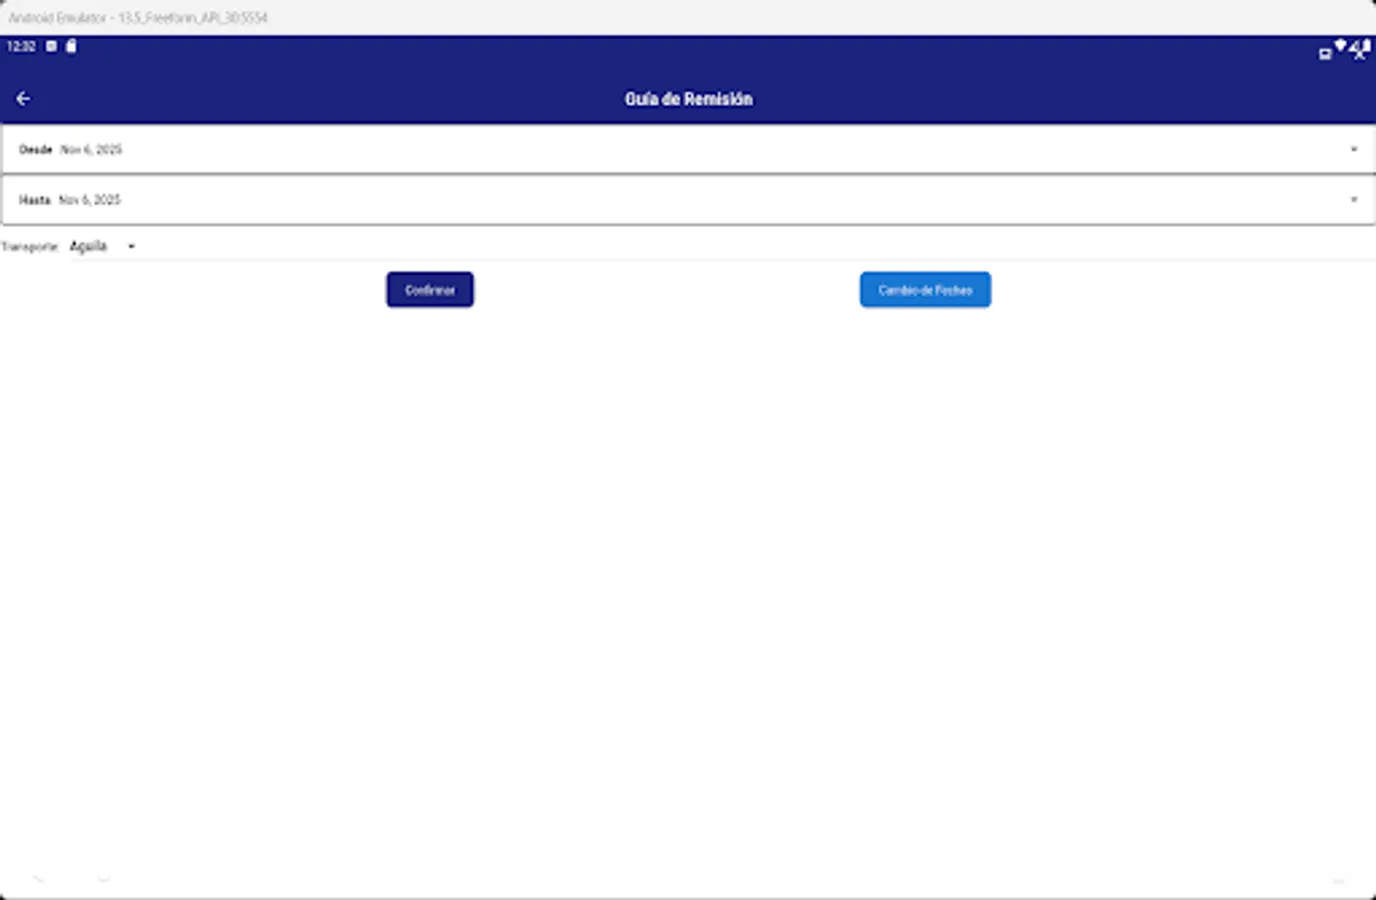Viewport: 1376px width, 900px height.
Task: Click the Hasta date value Nov 6, 2025
Action: coord(91,200)
